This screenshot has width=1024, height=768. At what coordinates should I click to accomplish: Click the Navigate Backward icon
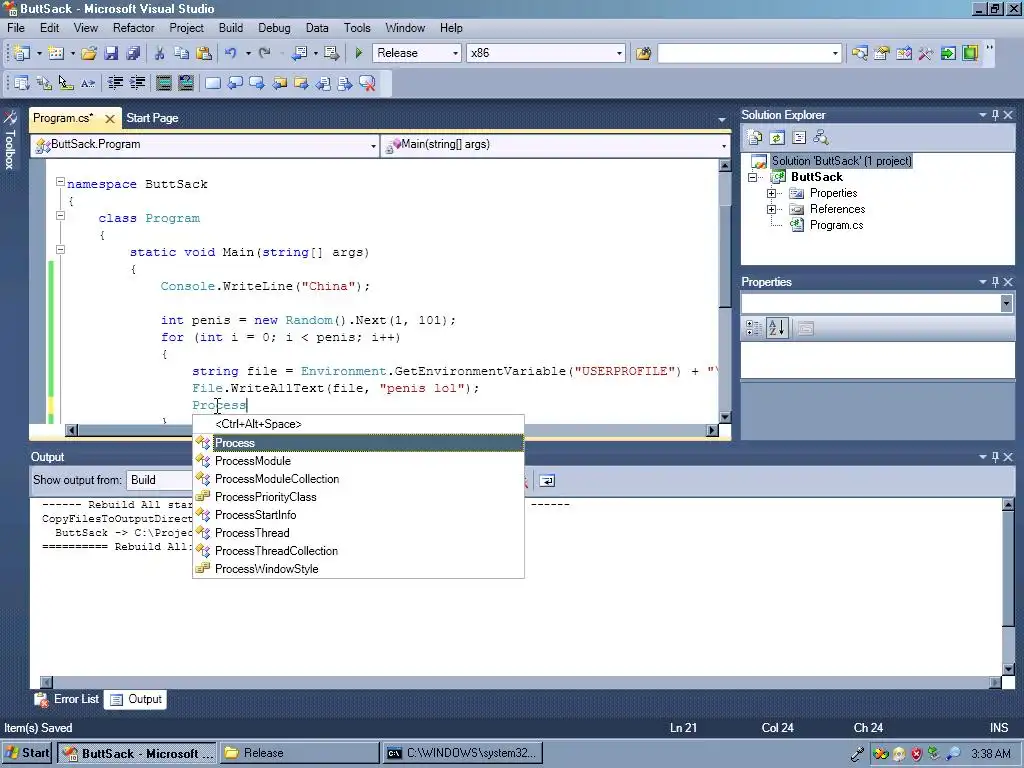[299, 53]
